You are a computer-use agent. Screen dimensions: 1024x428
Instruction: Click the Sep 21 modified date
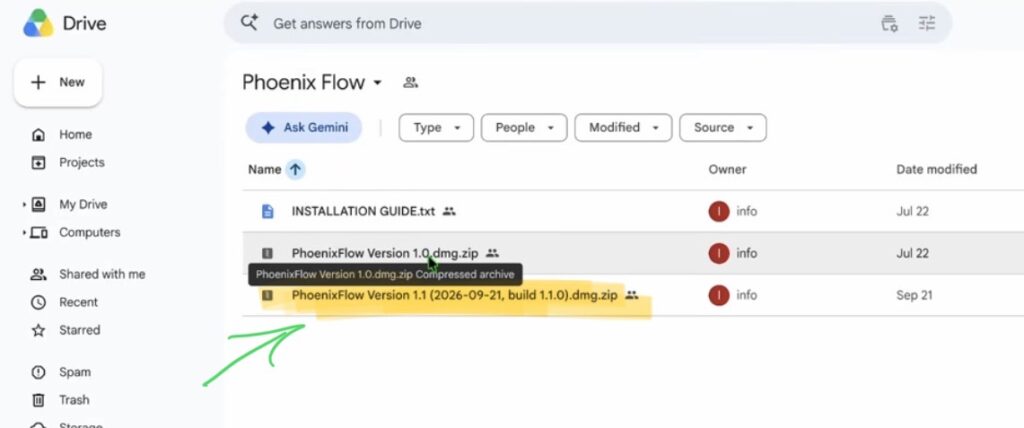point(914,295)
